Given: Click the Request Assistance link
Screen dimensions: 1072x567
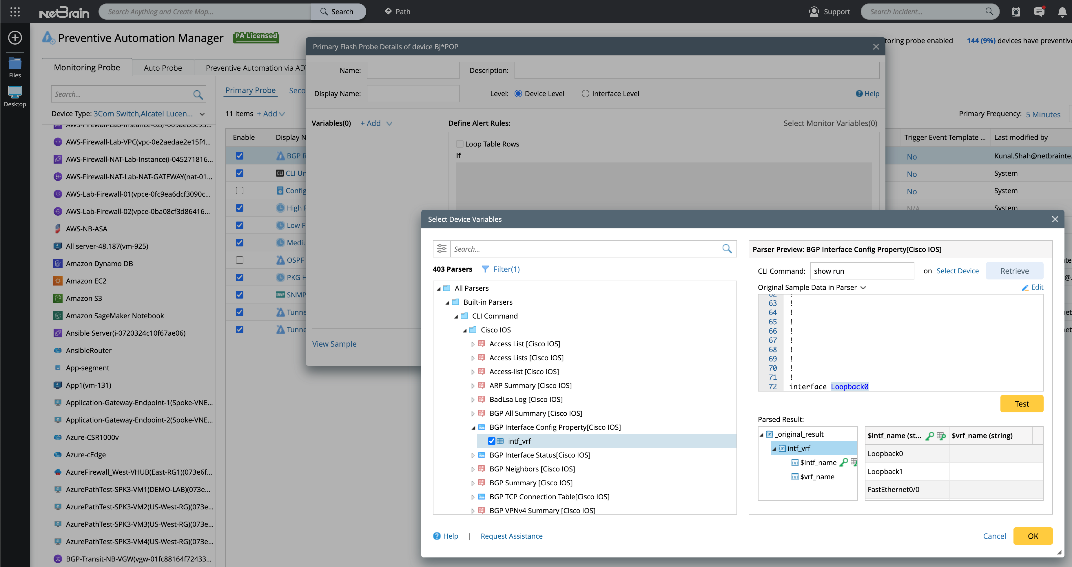Looking at the screenshot, I should (x=511, y=536).
